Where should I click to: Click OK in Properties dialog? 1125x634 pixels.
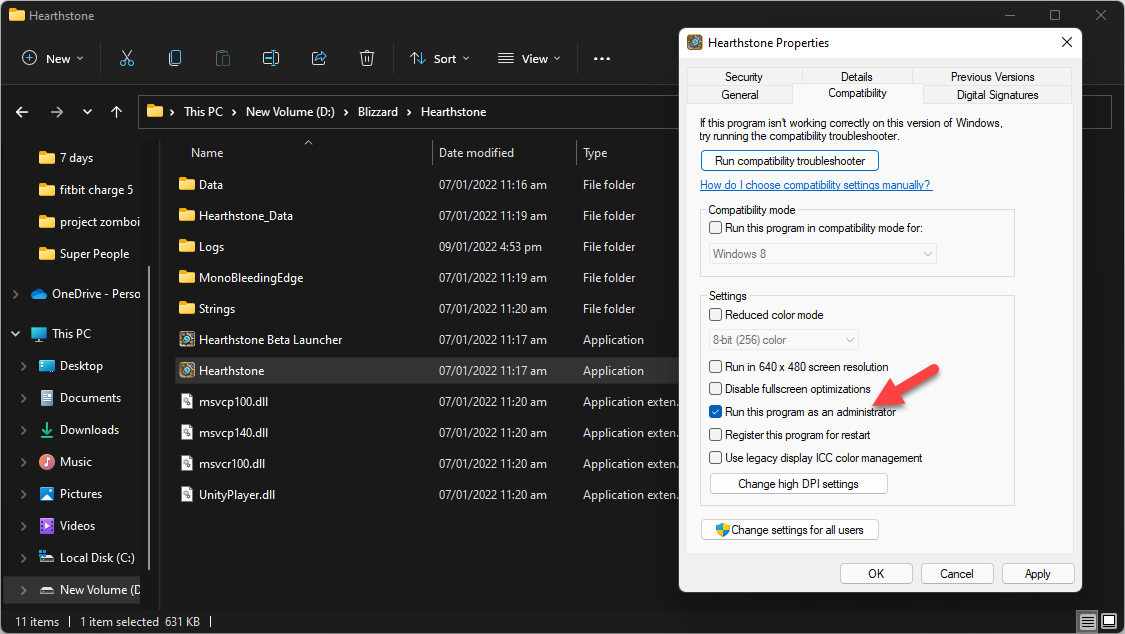point(876,574)
